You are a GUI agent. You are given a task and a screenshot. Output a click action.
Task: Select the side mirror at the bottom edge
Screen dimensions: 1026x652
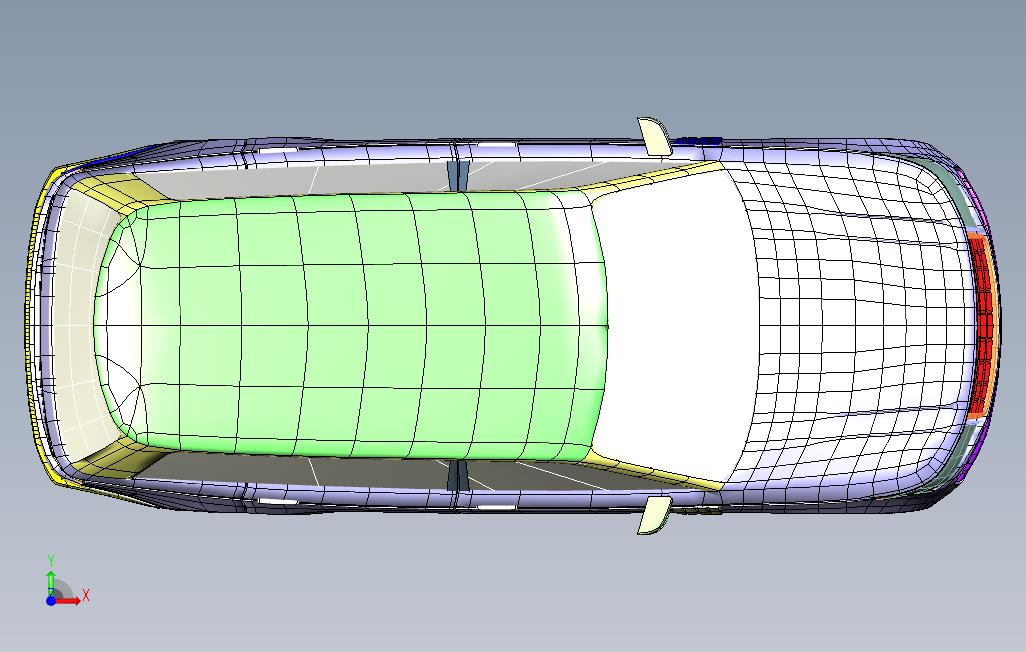click(x=654, y=515)
